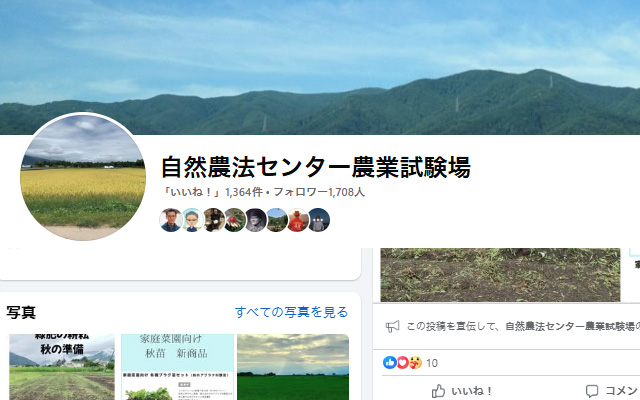This screenshot has height=400, width=640.
Task: Click the cartoon face follower avatar
Action: point(193,220)
